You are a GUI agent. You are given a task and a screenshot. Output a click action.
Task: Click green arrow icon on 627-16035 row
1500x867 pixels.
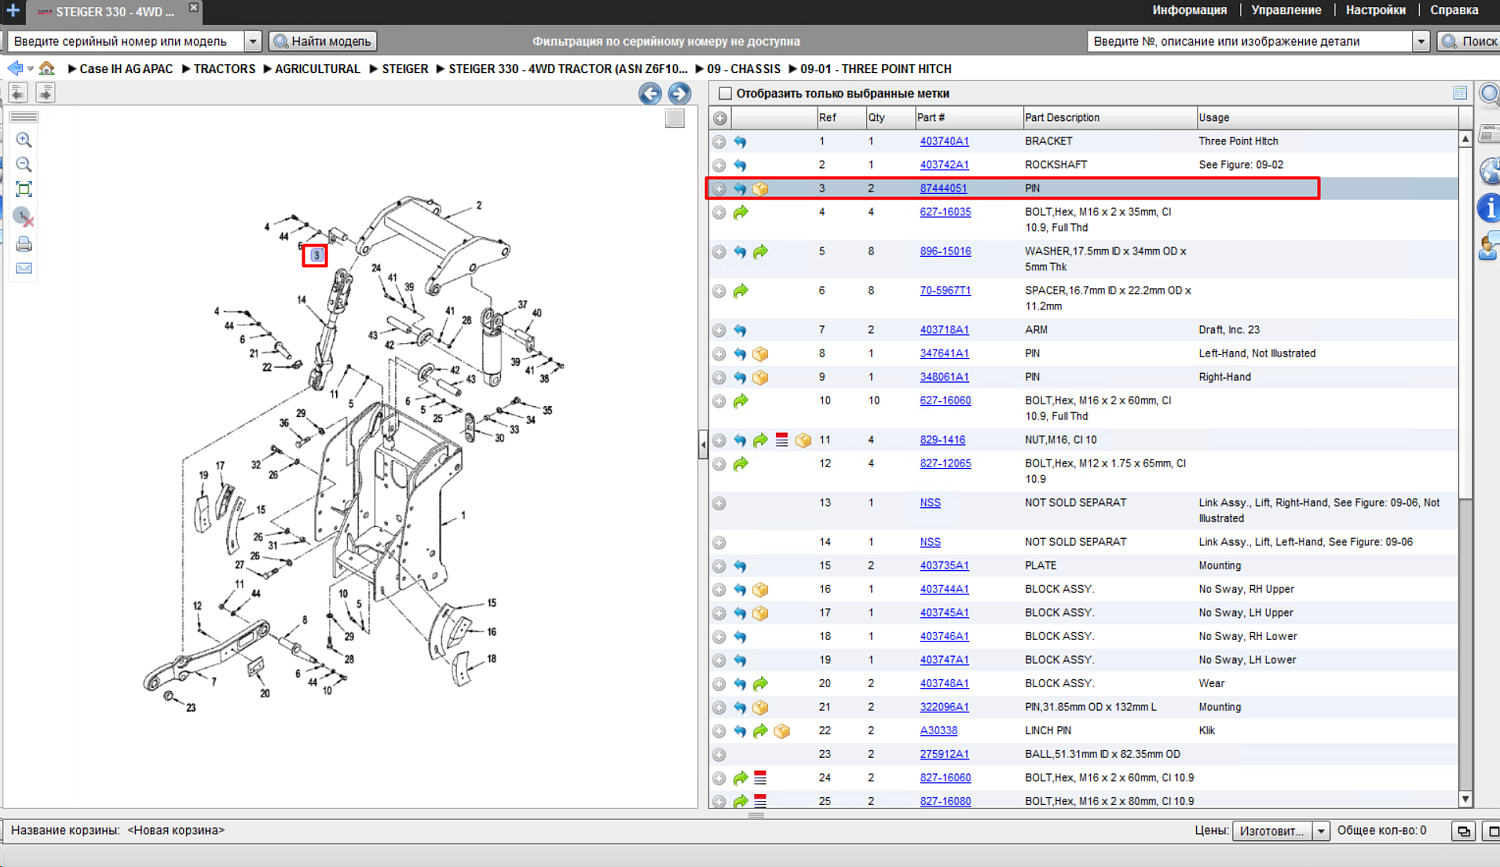(740, 212)
